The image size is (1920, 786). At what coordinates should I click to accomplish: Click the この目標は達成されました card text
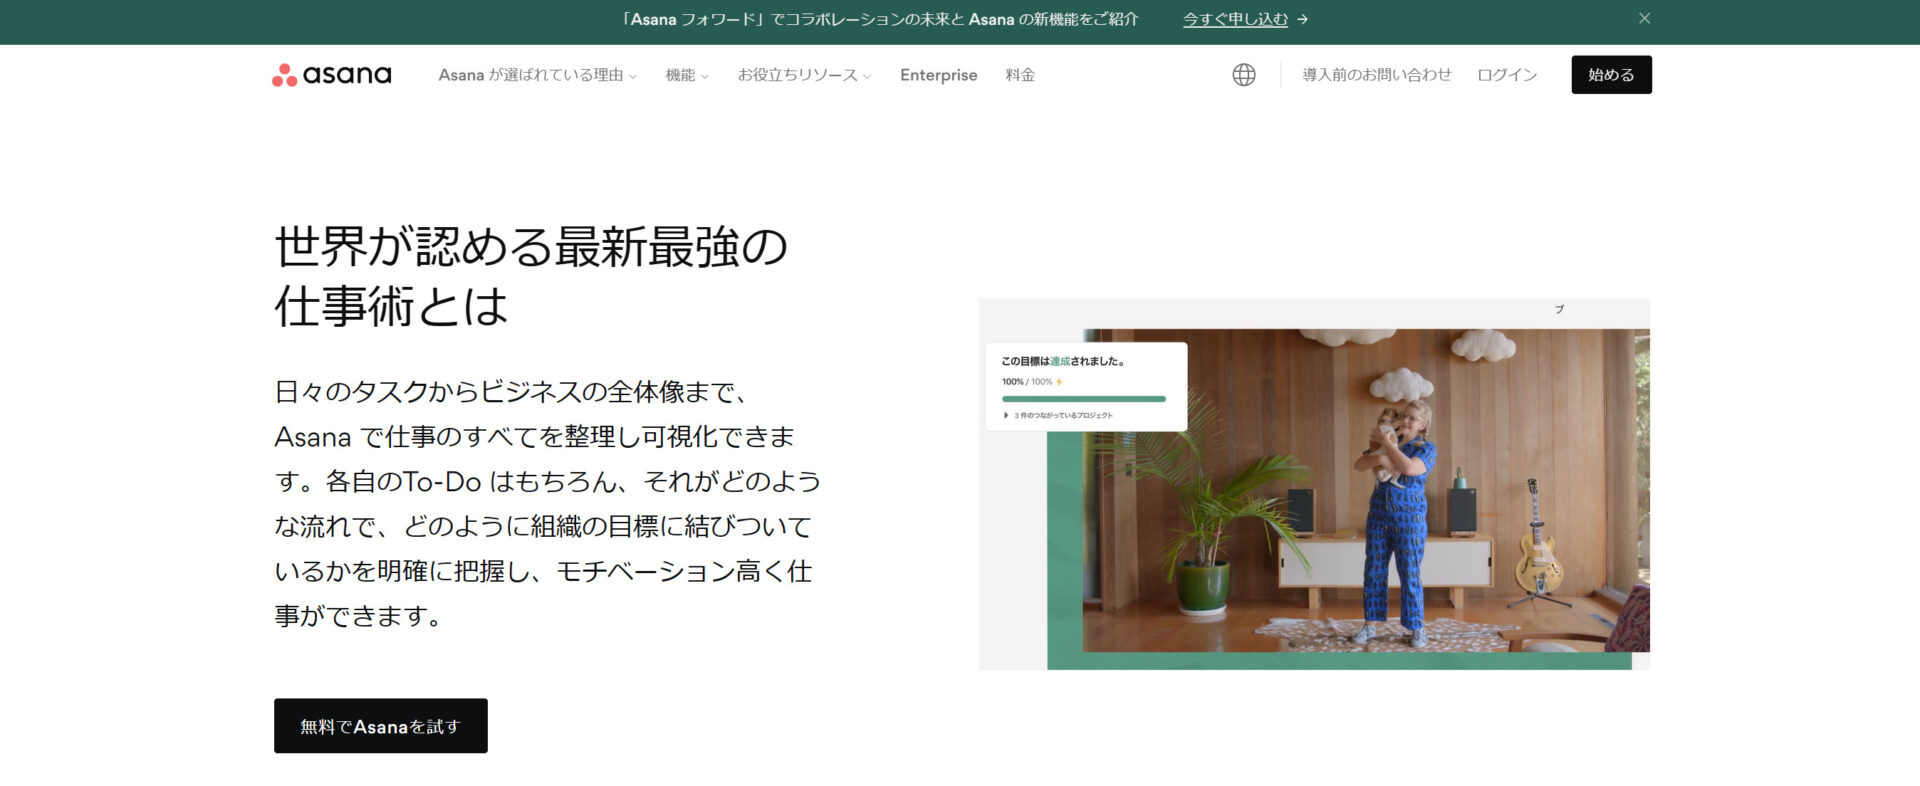tap(1063, 361)
